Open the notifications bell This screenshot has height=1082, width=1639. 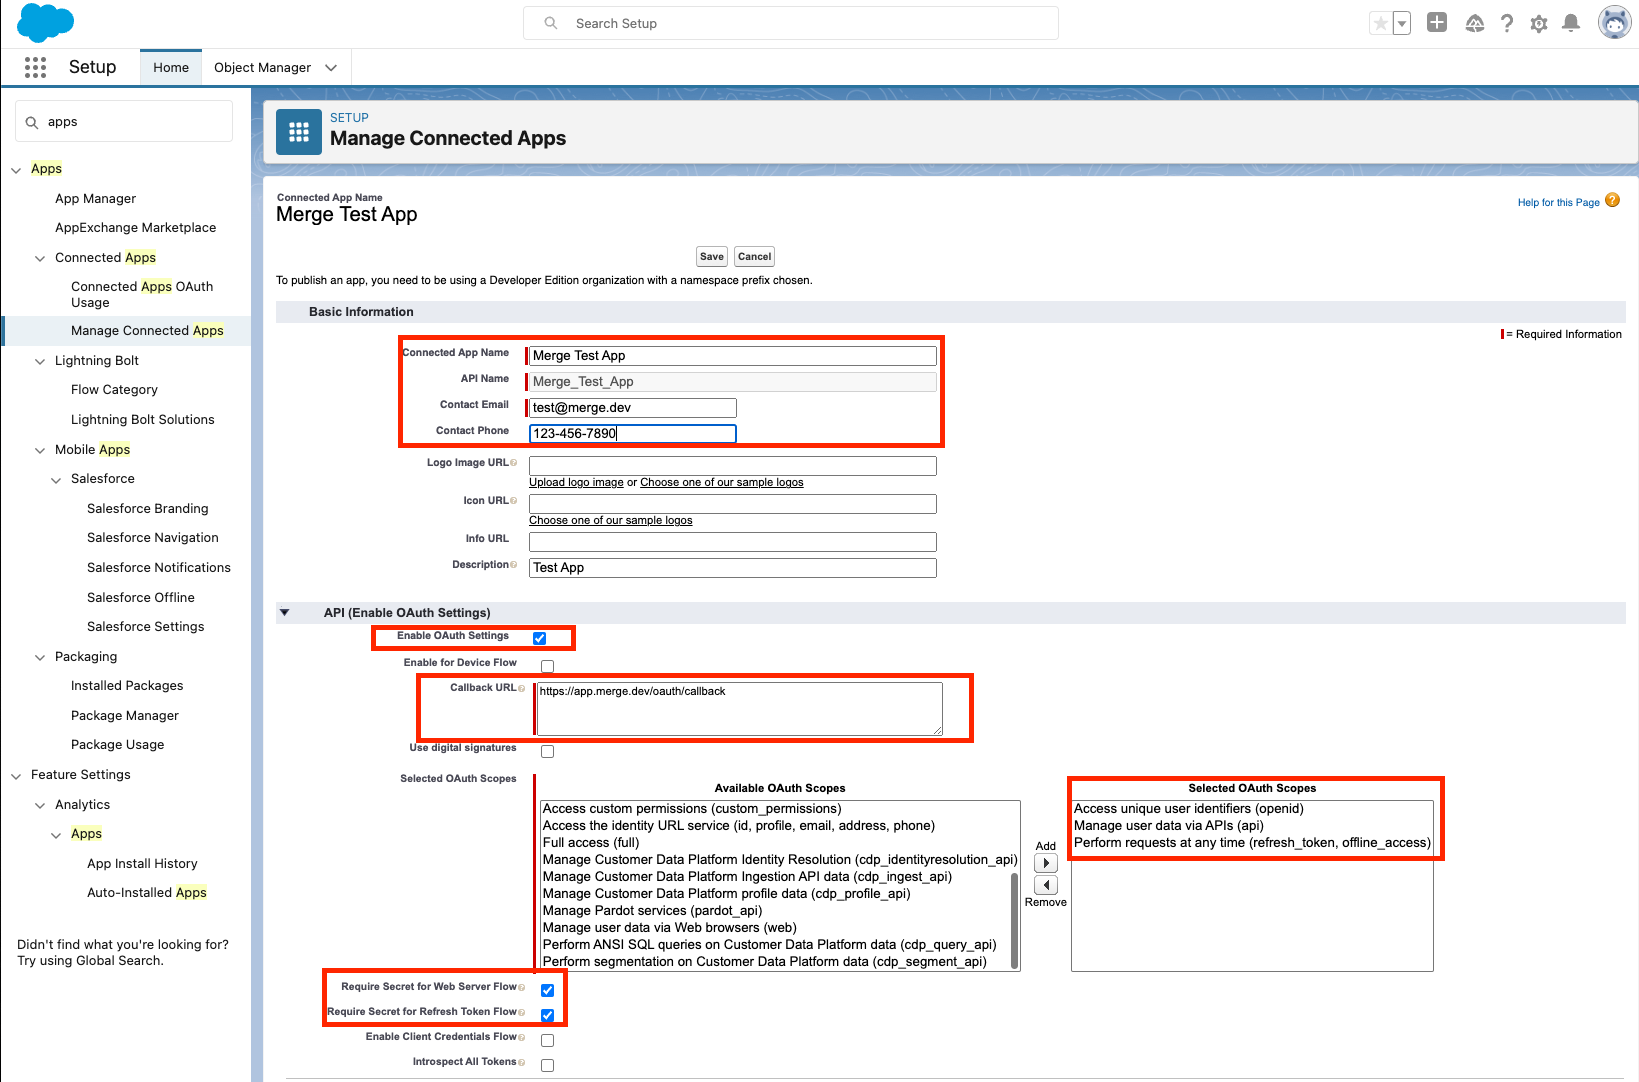1571,23
